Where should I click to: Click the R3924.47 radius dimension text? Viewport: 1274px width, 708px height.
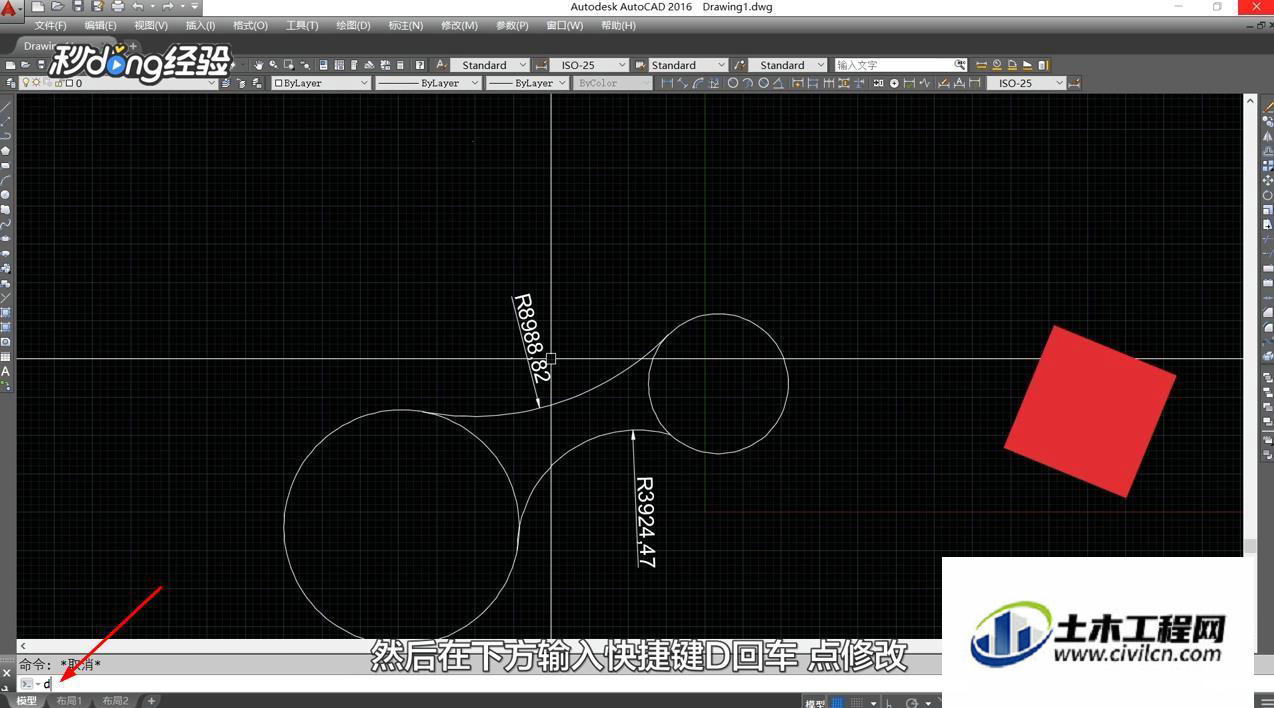(646, 522)
